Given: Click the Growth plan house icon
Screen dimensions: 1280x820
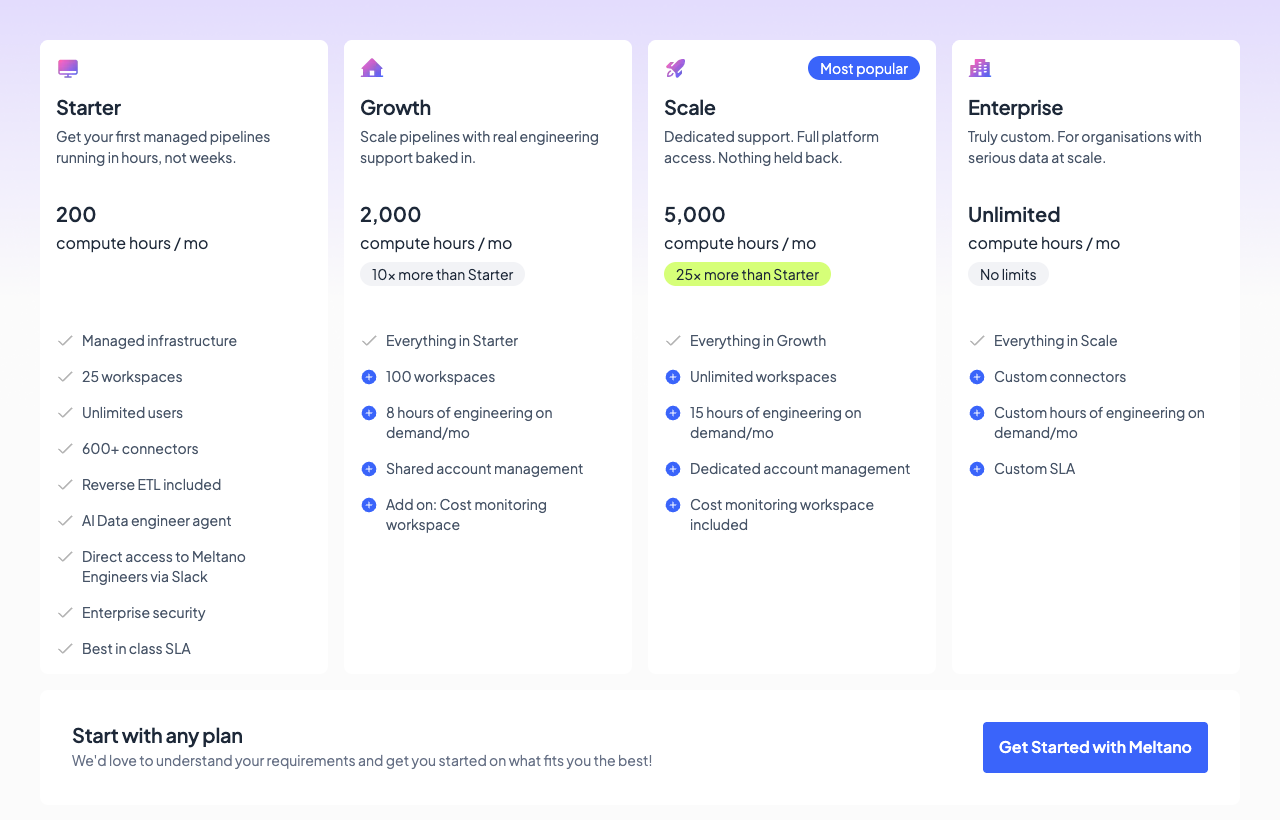Looking at the screenshot, I should tap(372, 68).
